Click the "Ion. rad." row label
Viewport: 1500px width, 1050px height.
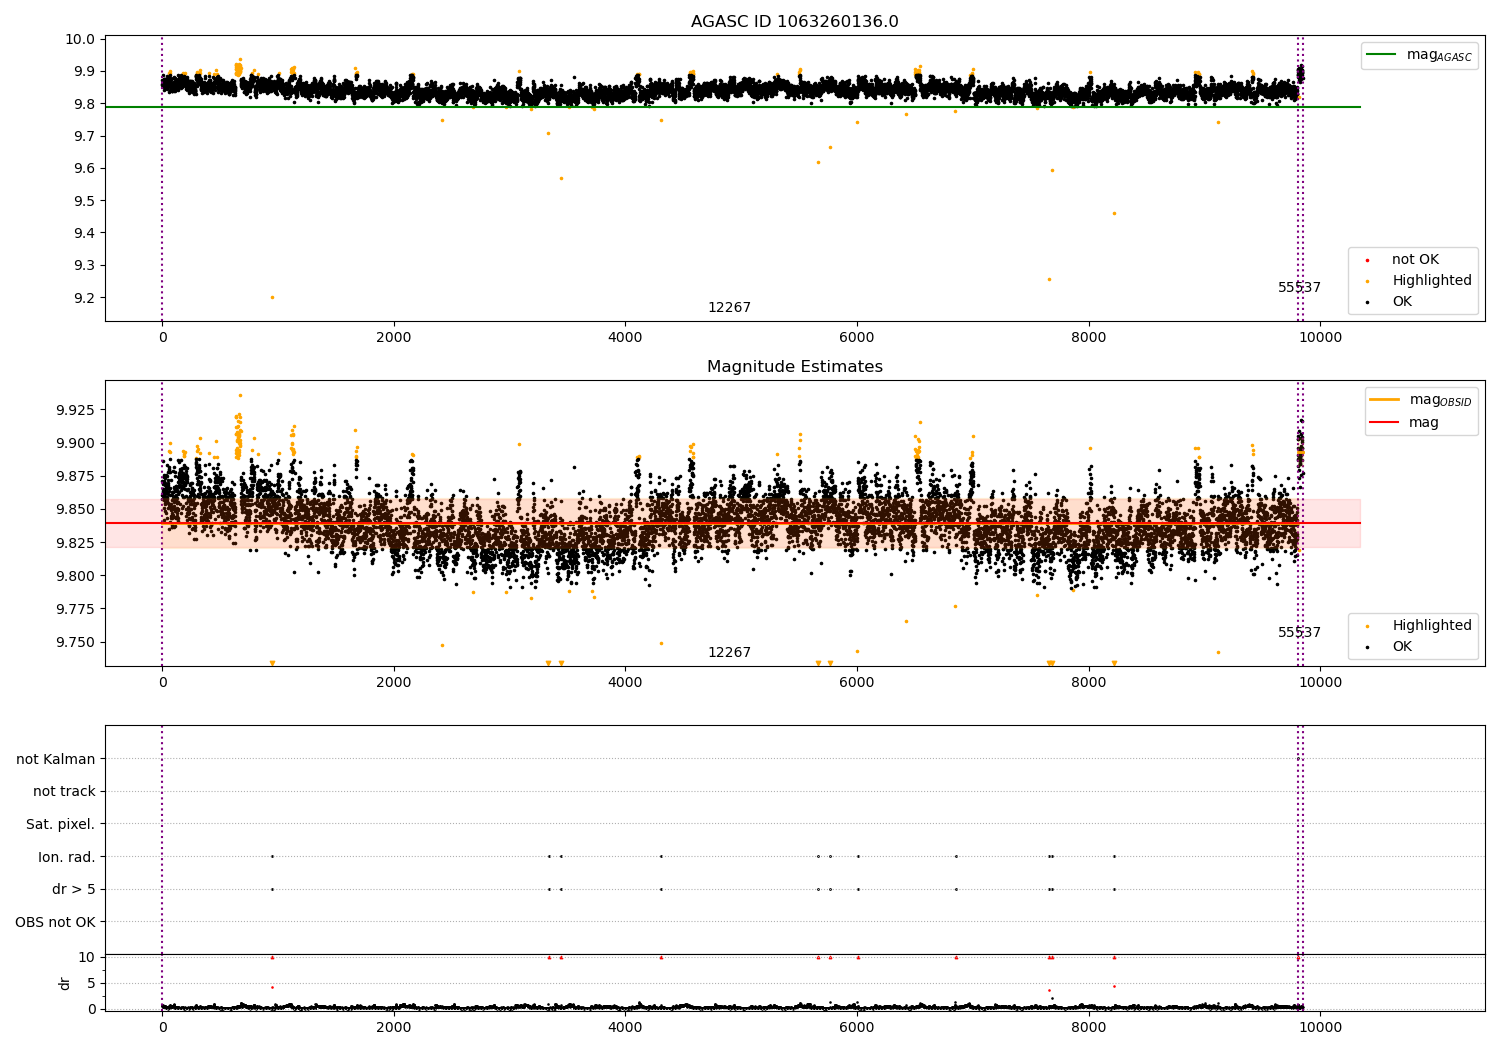point(67,857)
